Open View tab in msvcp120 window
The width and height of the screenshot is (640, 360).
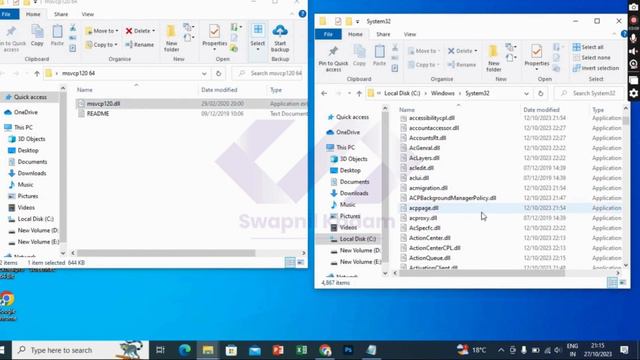point(87,14)
